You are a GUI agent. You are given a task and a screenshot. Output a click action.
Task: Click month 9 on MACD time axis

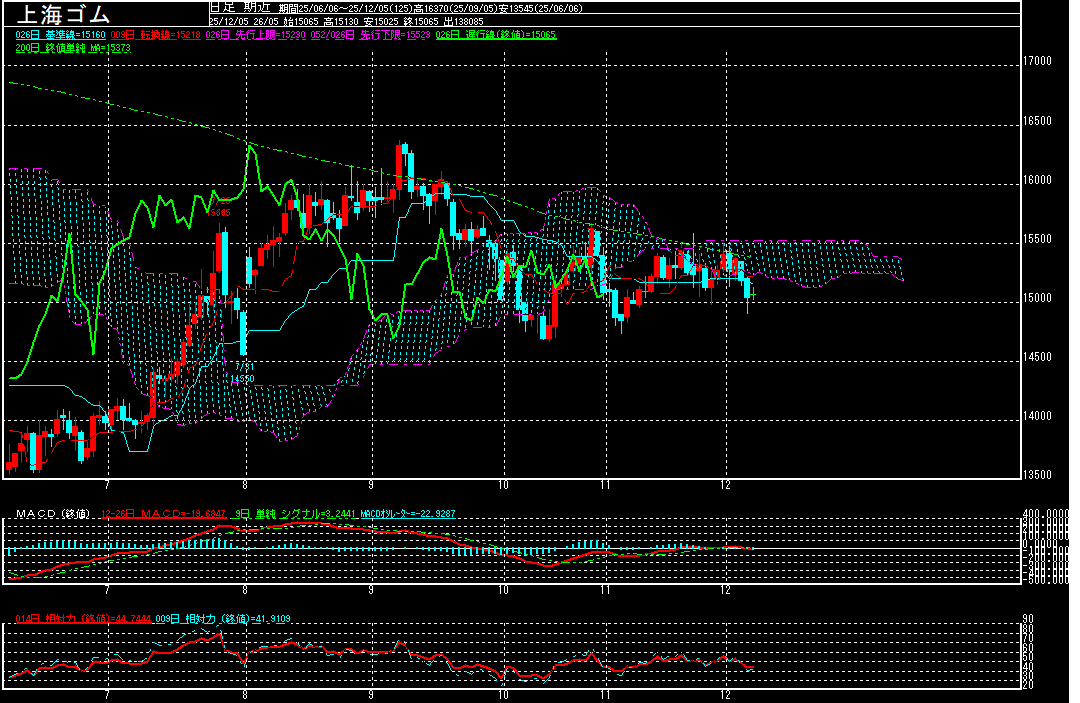371,588
